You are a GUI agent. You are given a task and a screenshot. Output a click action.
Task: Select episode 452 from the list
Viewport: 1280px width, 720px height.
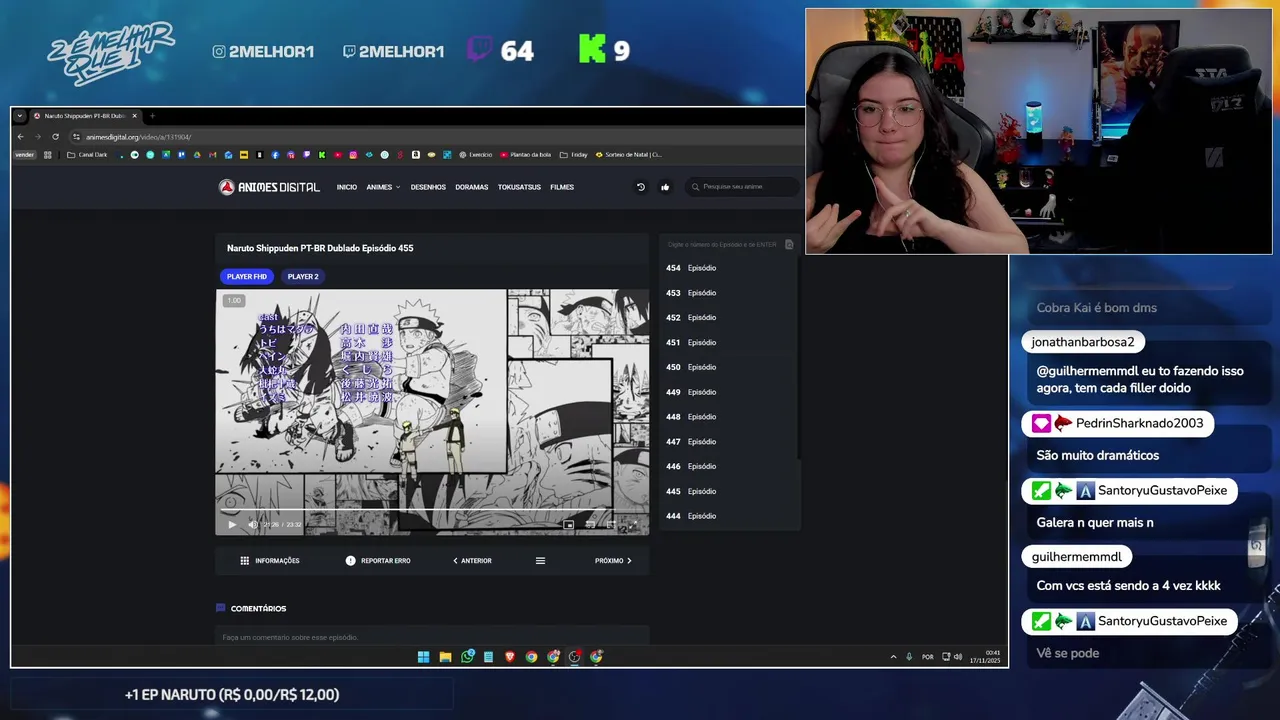(729, 318)
